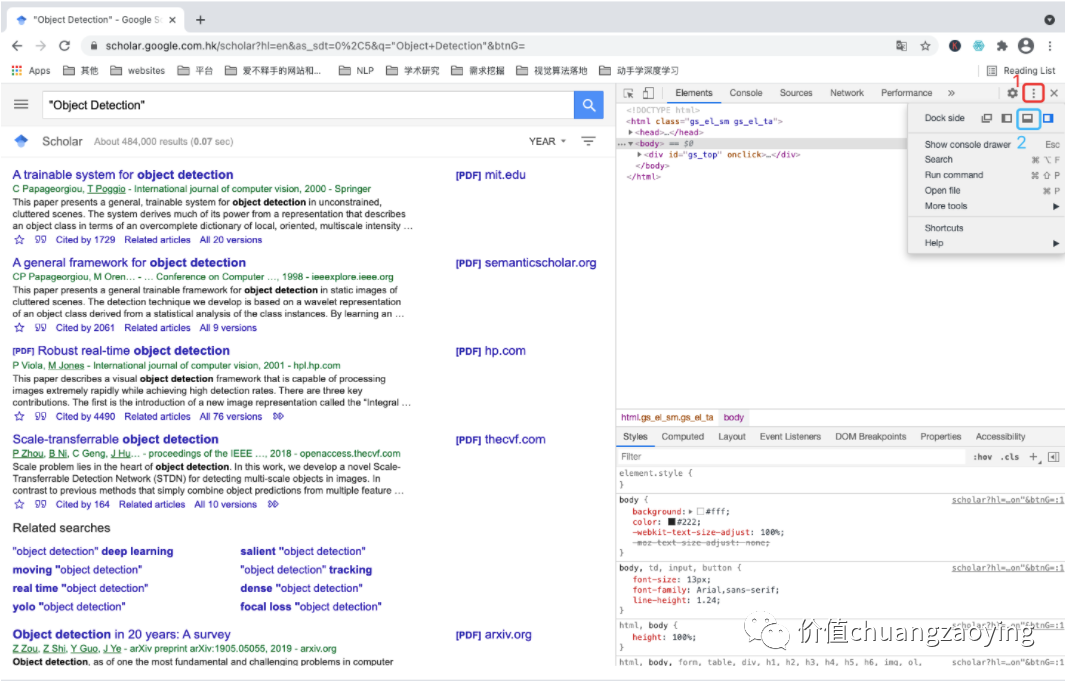Screen dimensions: 1069x681
Task: Open 'All 76 versions' link
Action: pyautogui.click(x=230, y=417)
